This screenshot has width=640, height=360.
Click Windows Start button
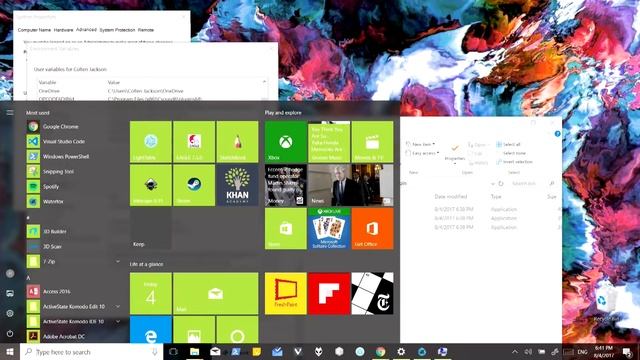coord(10,351)
